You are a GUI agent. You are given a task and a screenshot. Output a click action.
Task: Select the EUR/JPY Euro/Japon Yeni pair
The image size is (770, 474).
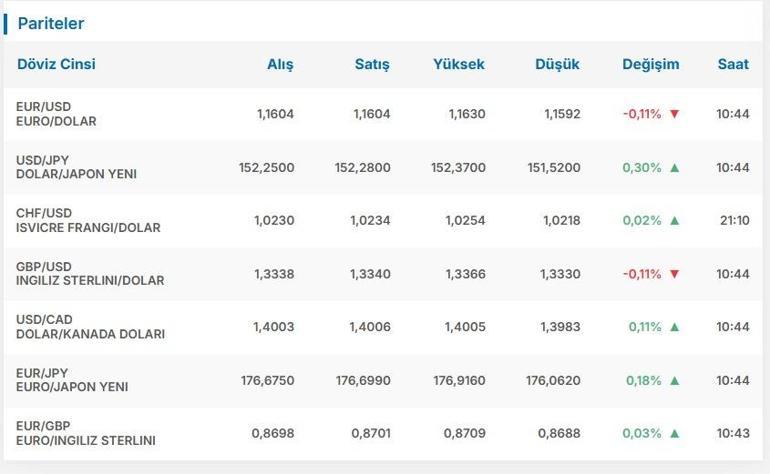(72, 380)
